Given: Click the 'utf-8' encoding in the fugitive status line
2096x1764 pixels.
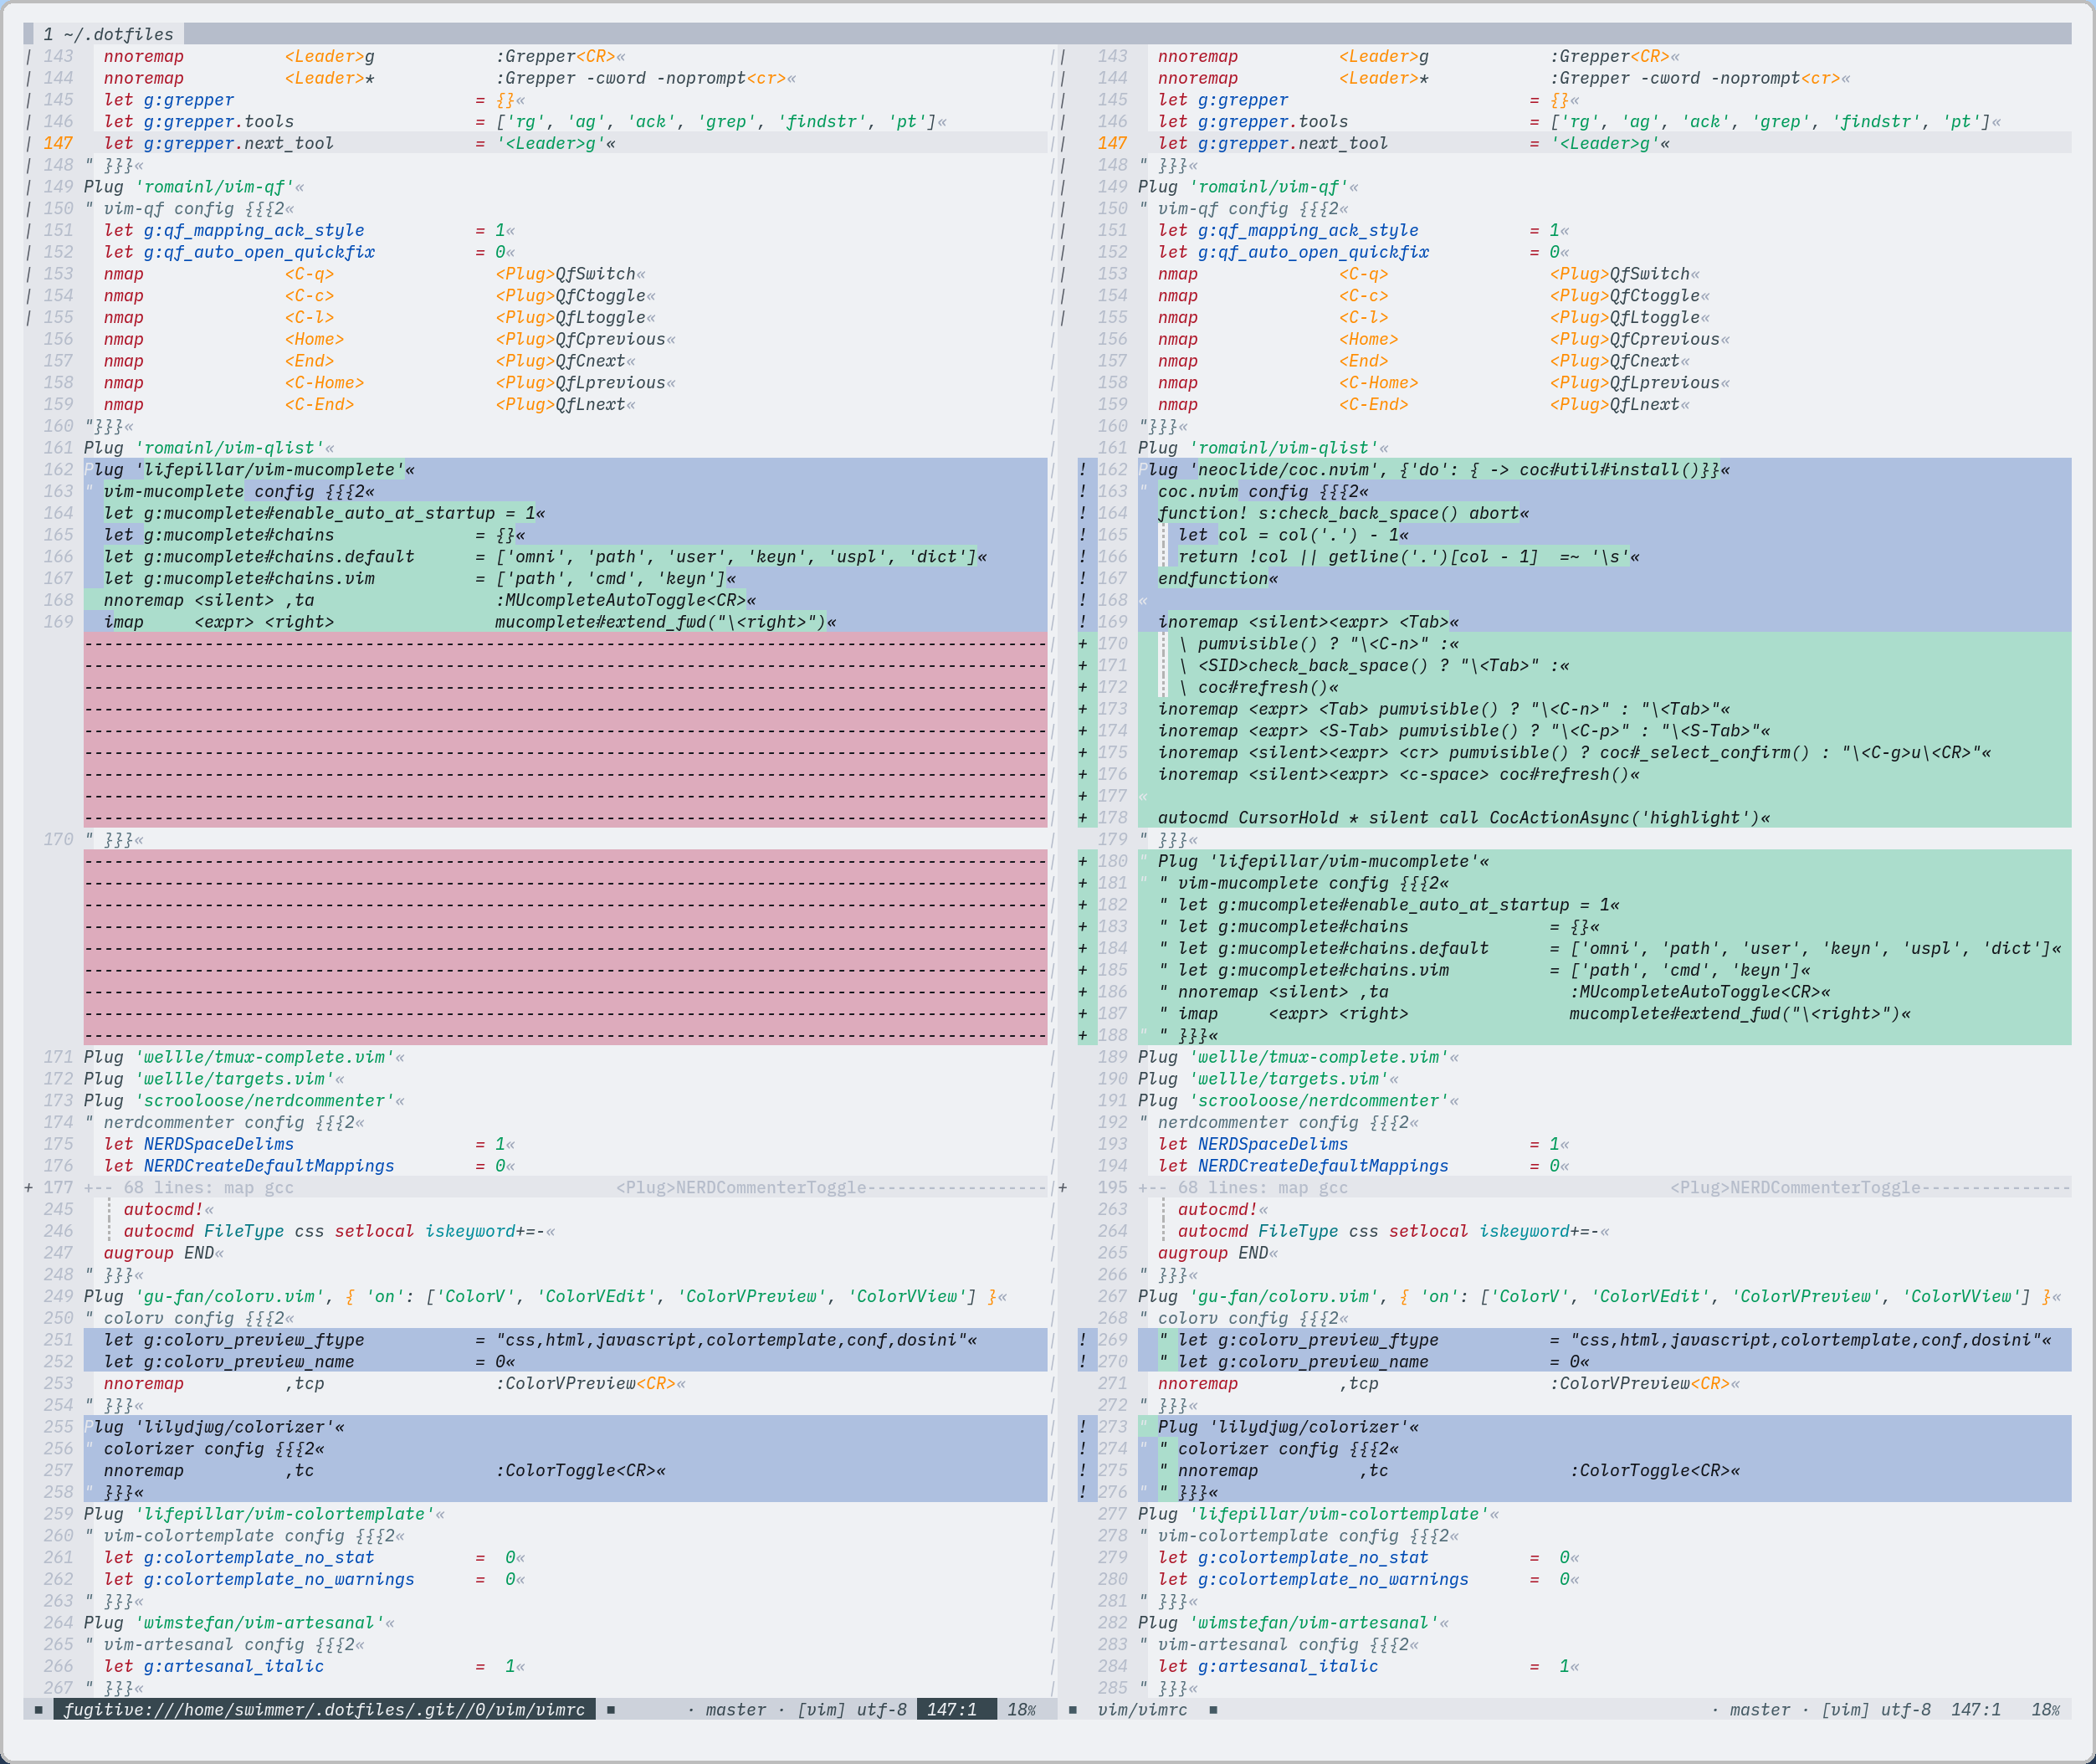Looking at the screenshot, I should [881, 1710].
